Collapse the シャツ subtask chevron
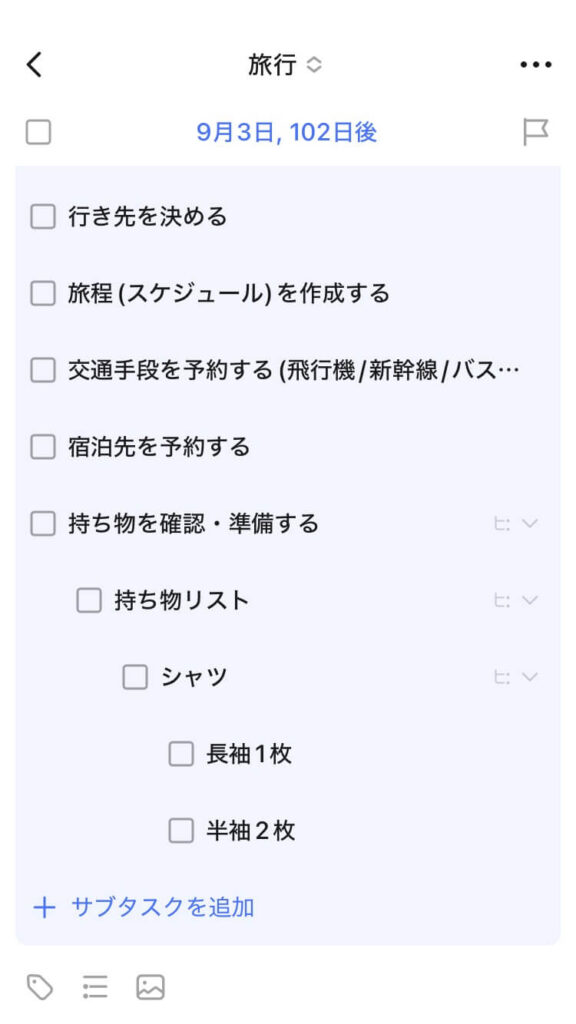The height and width of the screenshot is (1024, 576). [x=530, y=677]
